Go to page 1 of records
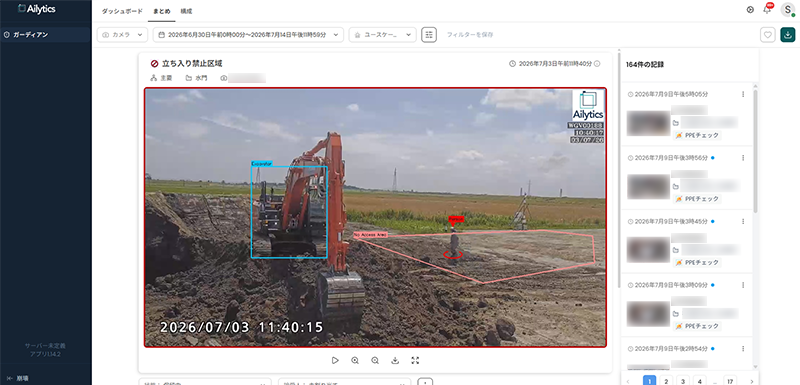The width and height of the screenshot is (800, 385). 649,381
